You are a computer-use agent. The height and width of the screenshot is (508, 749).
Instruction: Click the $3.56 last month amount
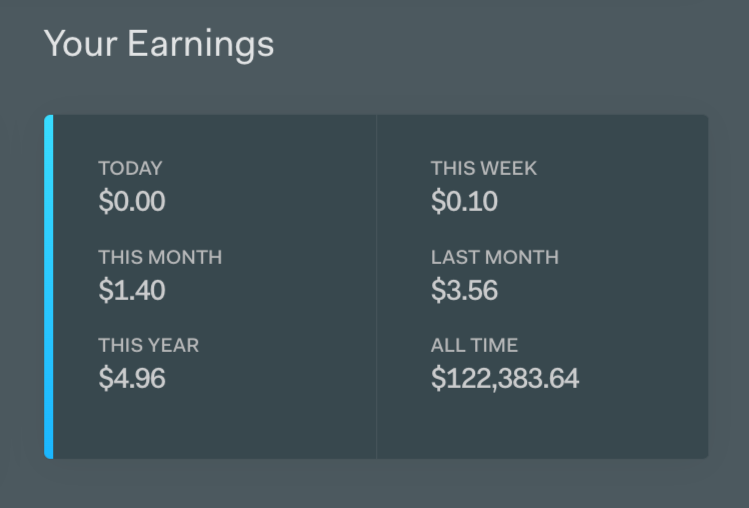464,291
